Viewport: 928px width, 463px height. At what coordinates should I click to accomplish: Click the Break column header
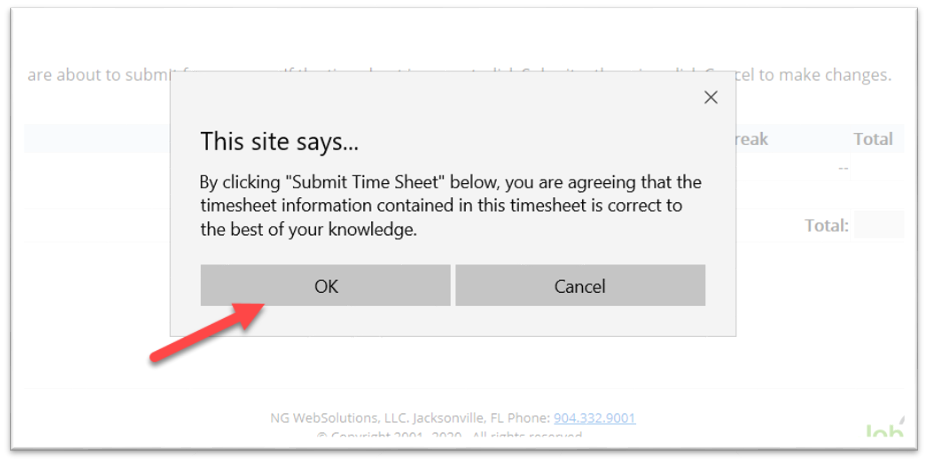point(752,139)
